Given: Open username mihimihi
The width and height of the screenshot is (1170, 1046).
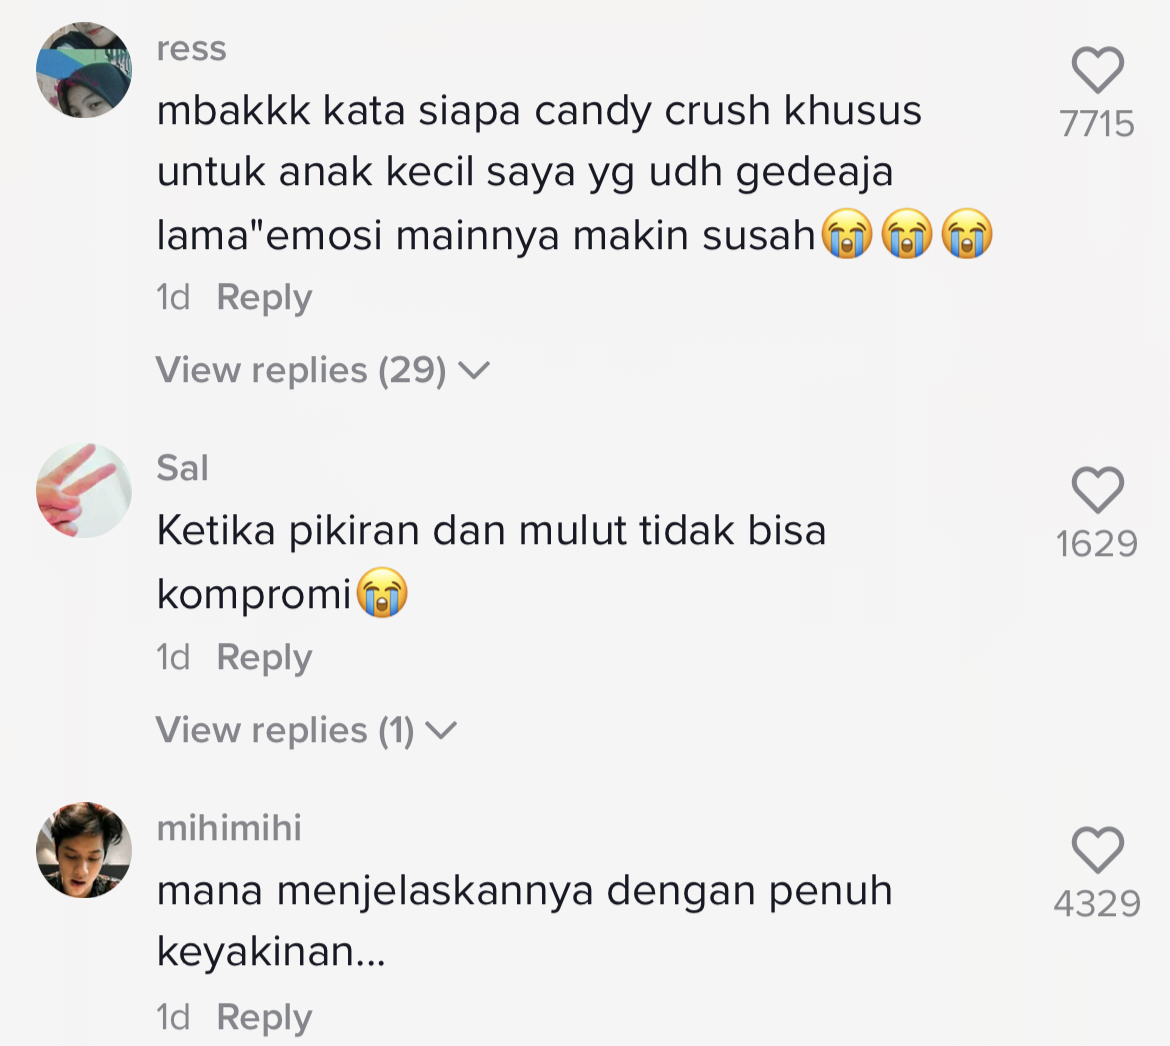Looking at the screenshot, I should coord(229,828).
